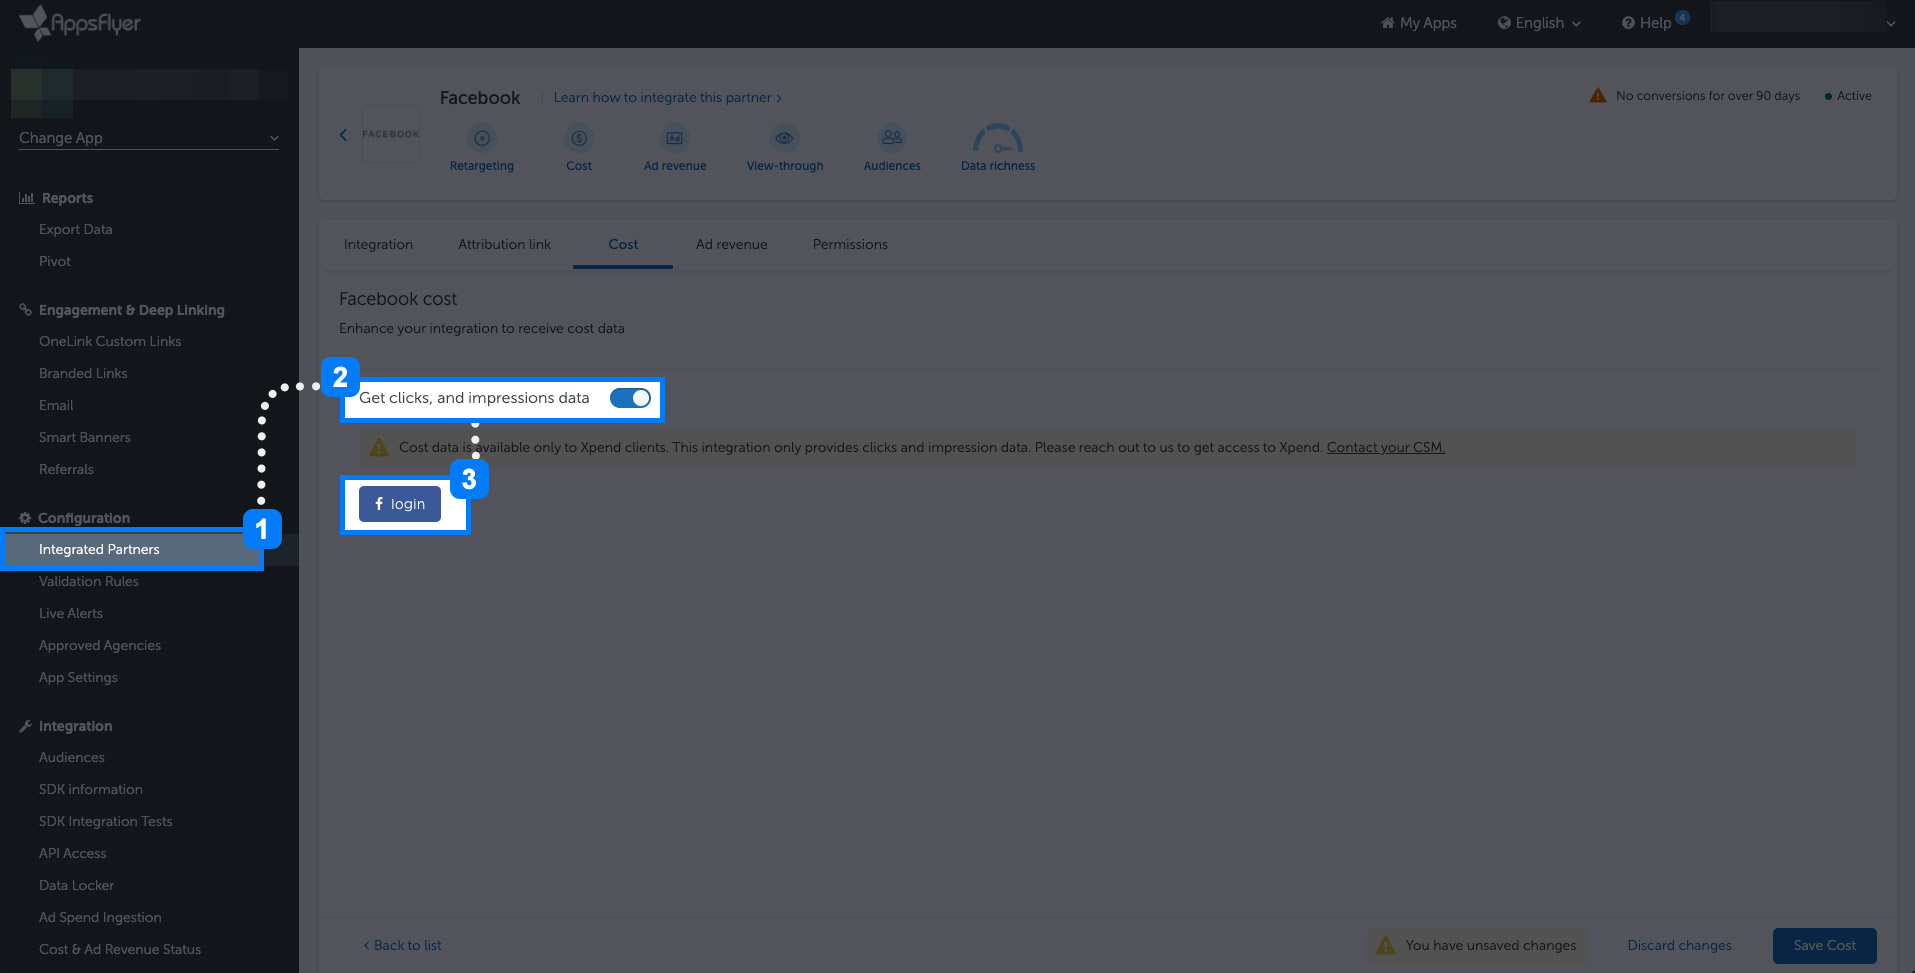Open the Help menu
Screen dimensions: 1915x973
1647,23
